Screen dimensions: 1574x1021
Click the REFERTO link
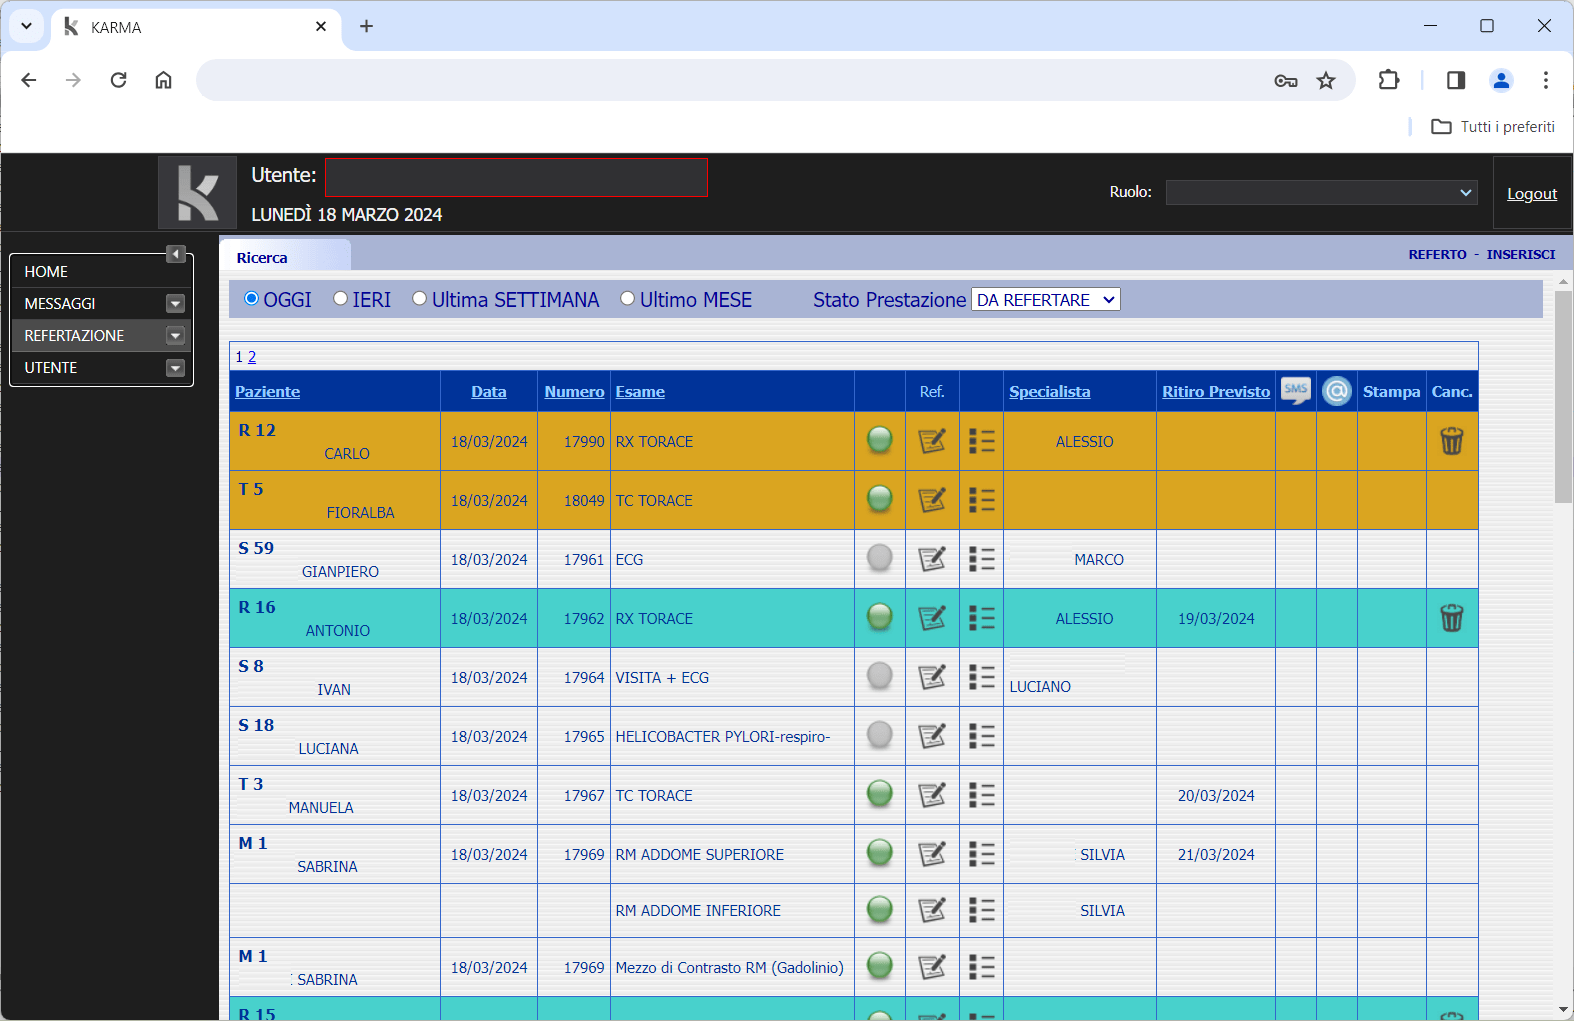click(1438, 255)
